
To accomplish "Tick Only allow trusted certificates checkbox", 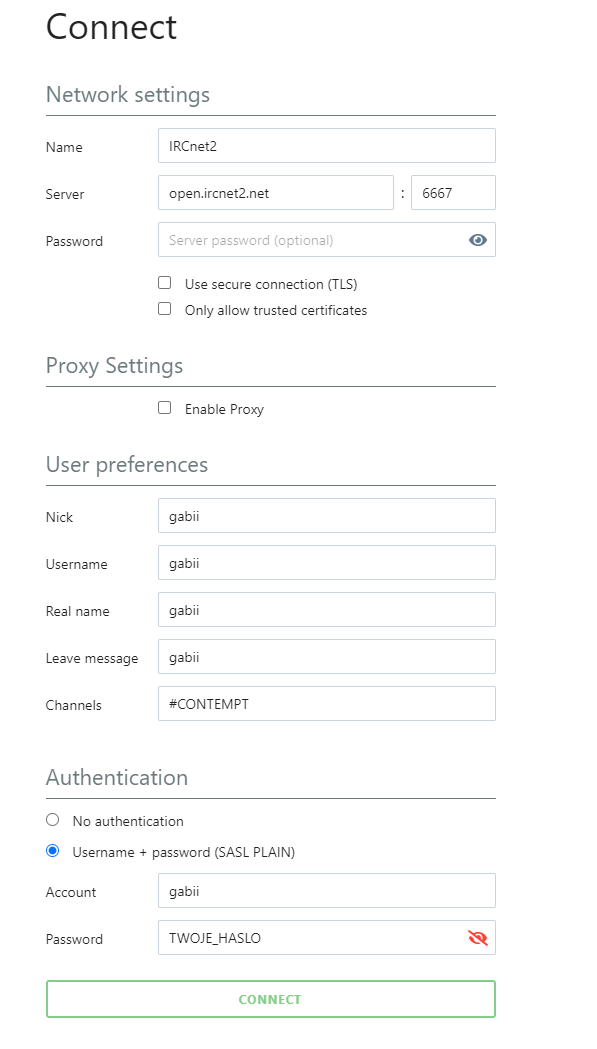I will coord(165,309).
